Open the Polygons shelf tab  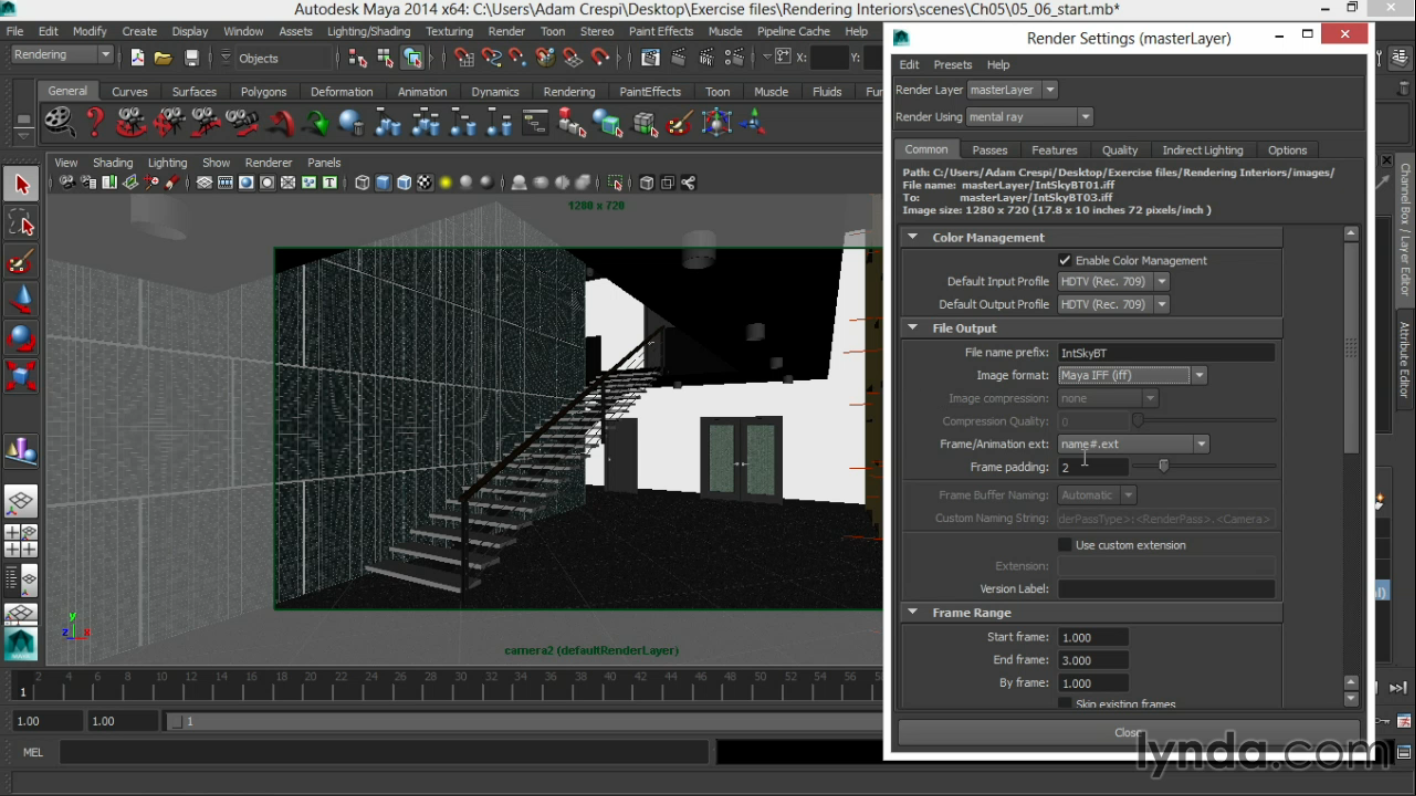tap(263, 92)
